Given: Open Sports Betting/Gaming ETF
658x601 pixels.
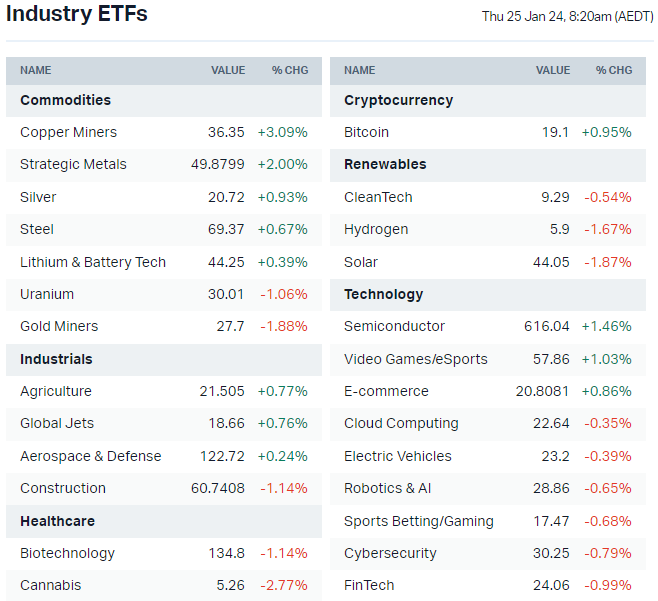Looking at the screenshot, I should click(418, 521).
